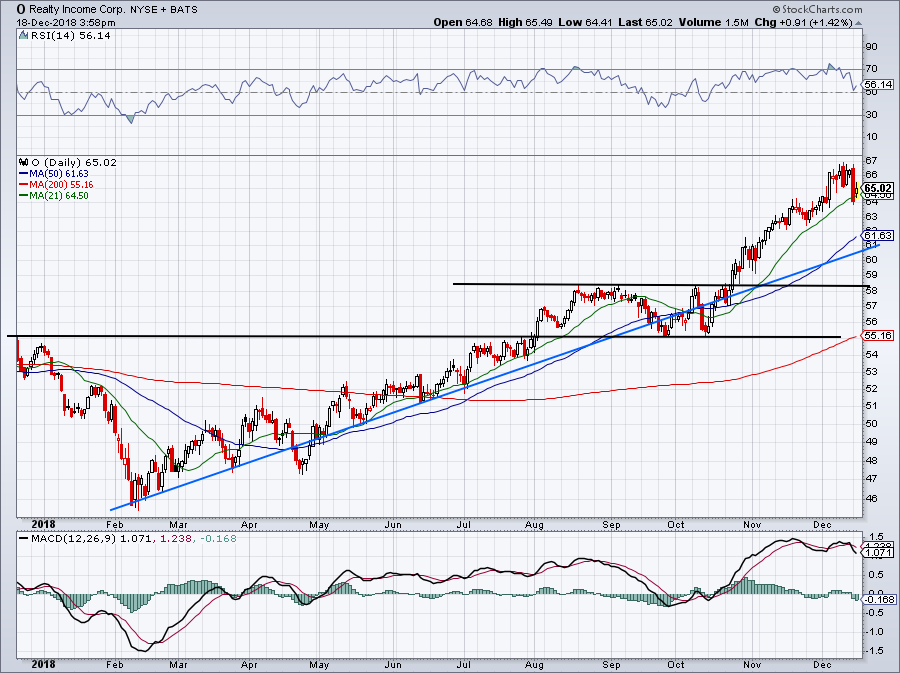Click the RSI(14) 56.14 panel label
This screenshot has width=900, height=673.
click(69, 36)
